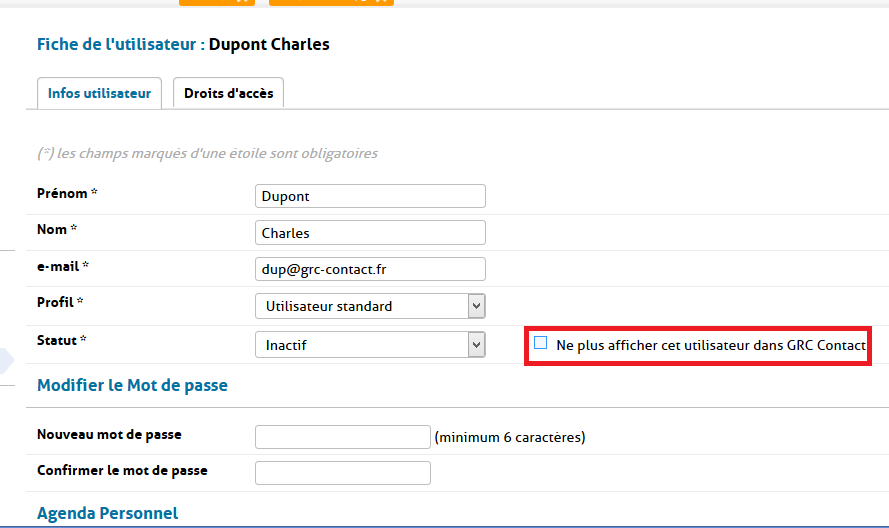Open the Statut dropdown set to Inactif
The height and width of the screenshot is (528, 889).
point(370,345)
